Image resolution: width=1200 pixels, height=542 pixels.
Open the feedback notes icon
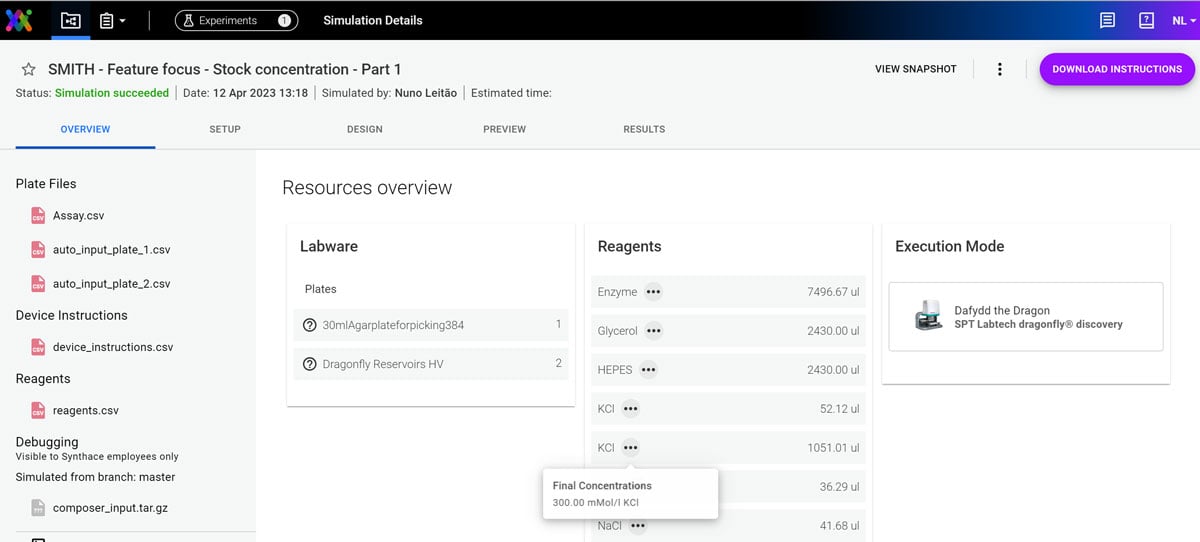click(1107, 20)
